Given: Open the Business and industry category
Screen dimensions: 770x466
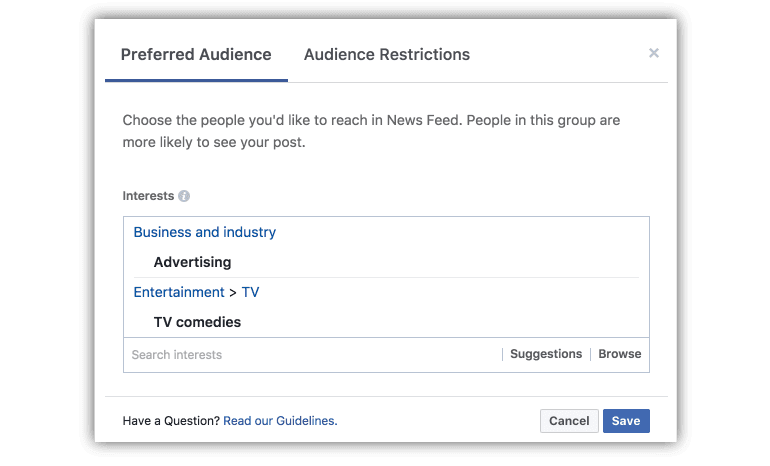Looking at the screenshot, I should click(x=204, y=232).
